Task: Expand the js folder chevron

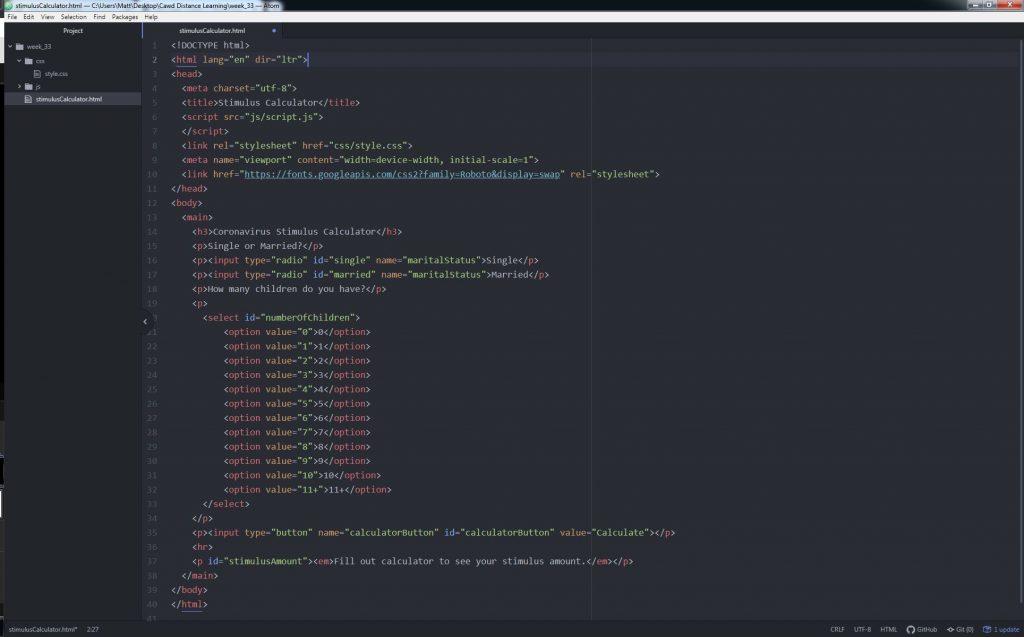Action: 20,86
